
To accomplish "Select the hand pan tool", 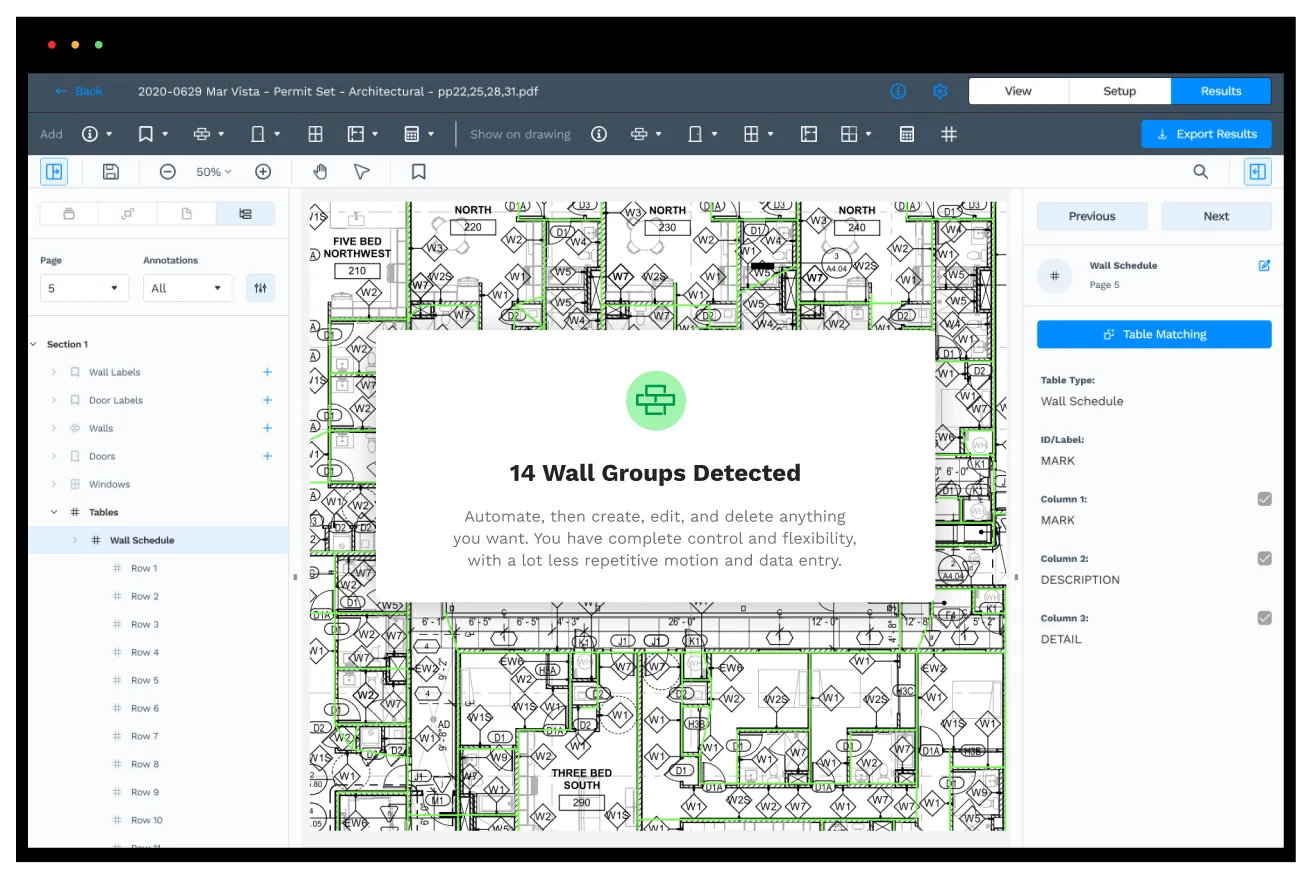I will click(320, 171).
